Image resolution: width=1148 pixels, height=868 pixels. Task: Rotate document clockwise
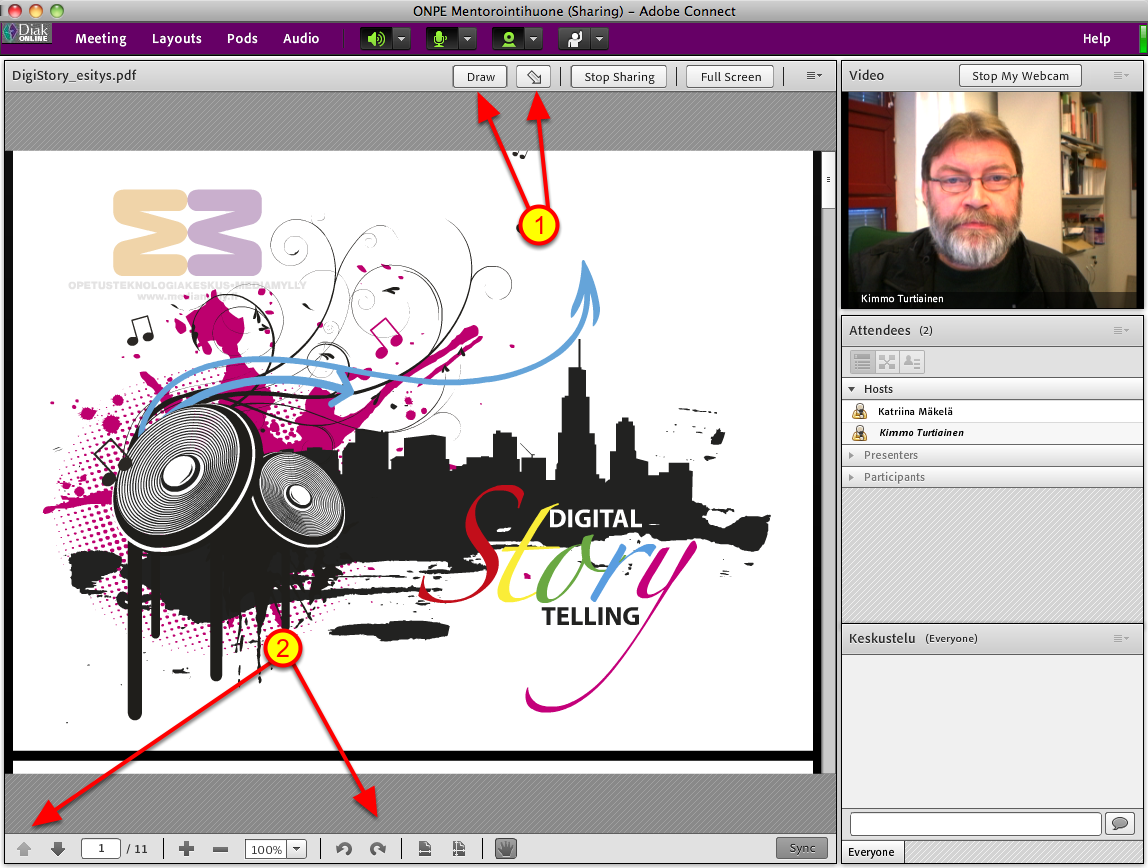378,849
